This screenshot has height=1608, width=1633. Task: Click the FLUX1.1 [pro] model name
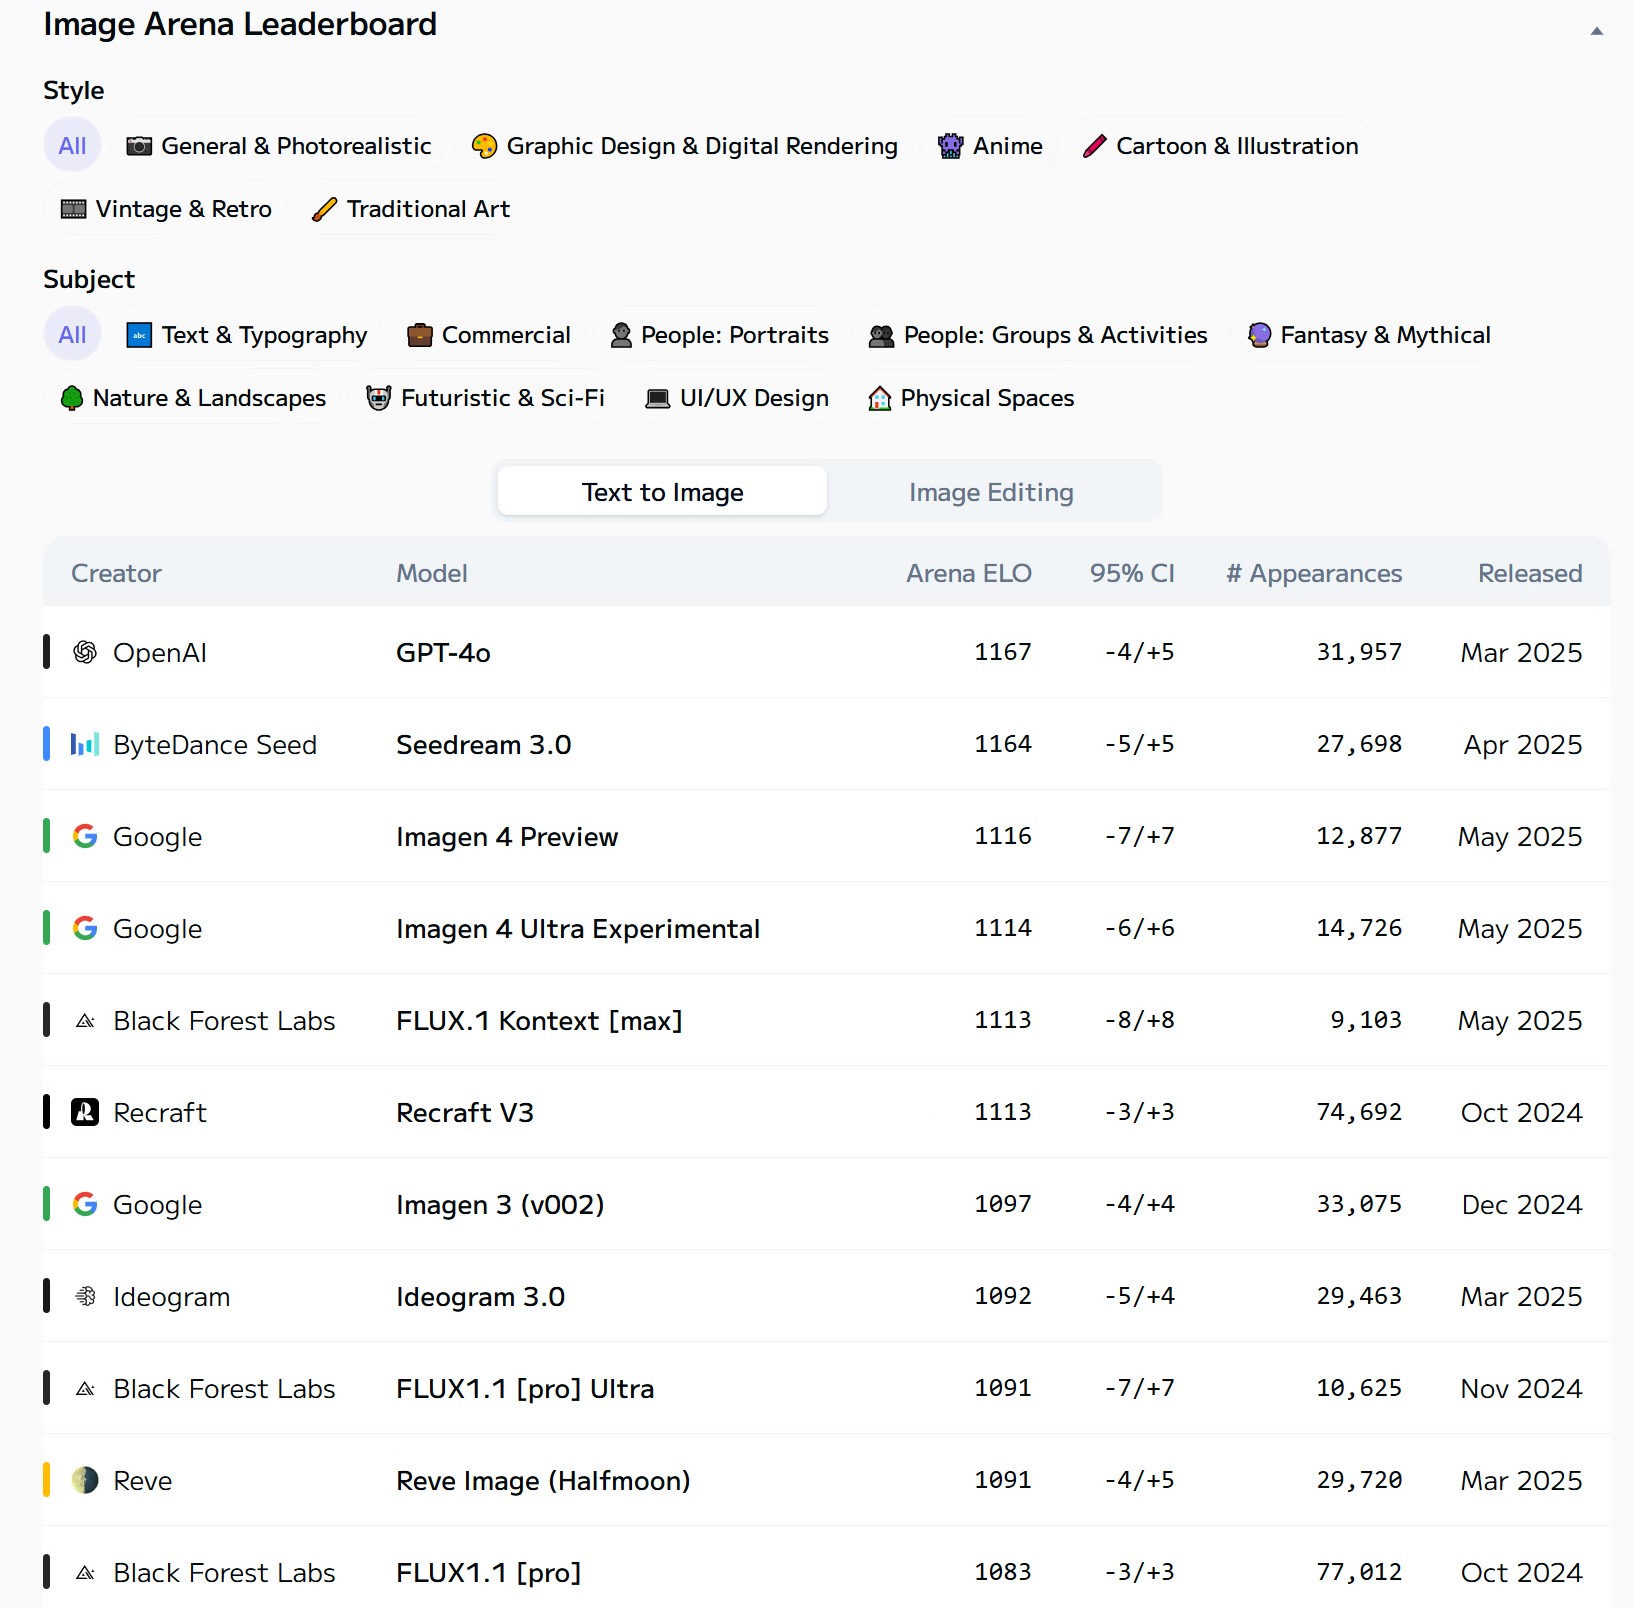[x=488, y=1572]
